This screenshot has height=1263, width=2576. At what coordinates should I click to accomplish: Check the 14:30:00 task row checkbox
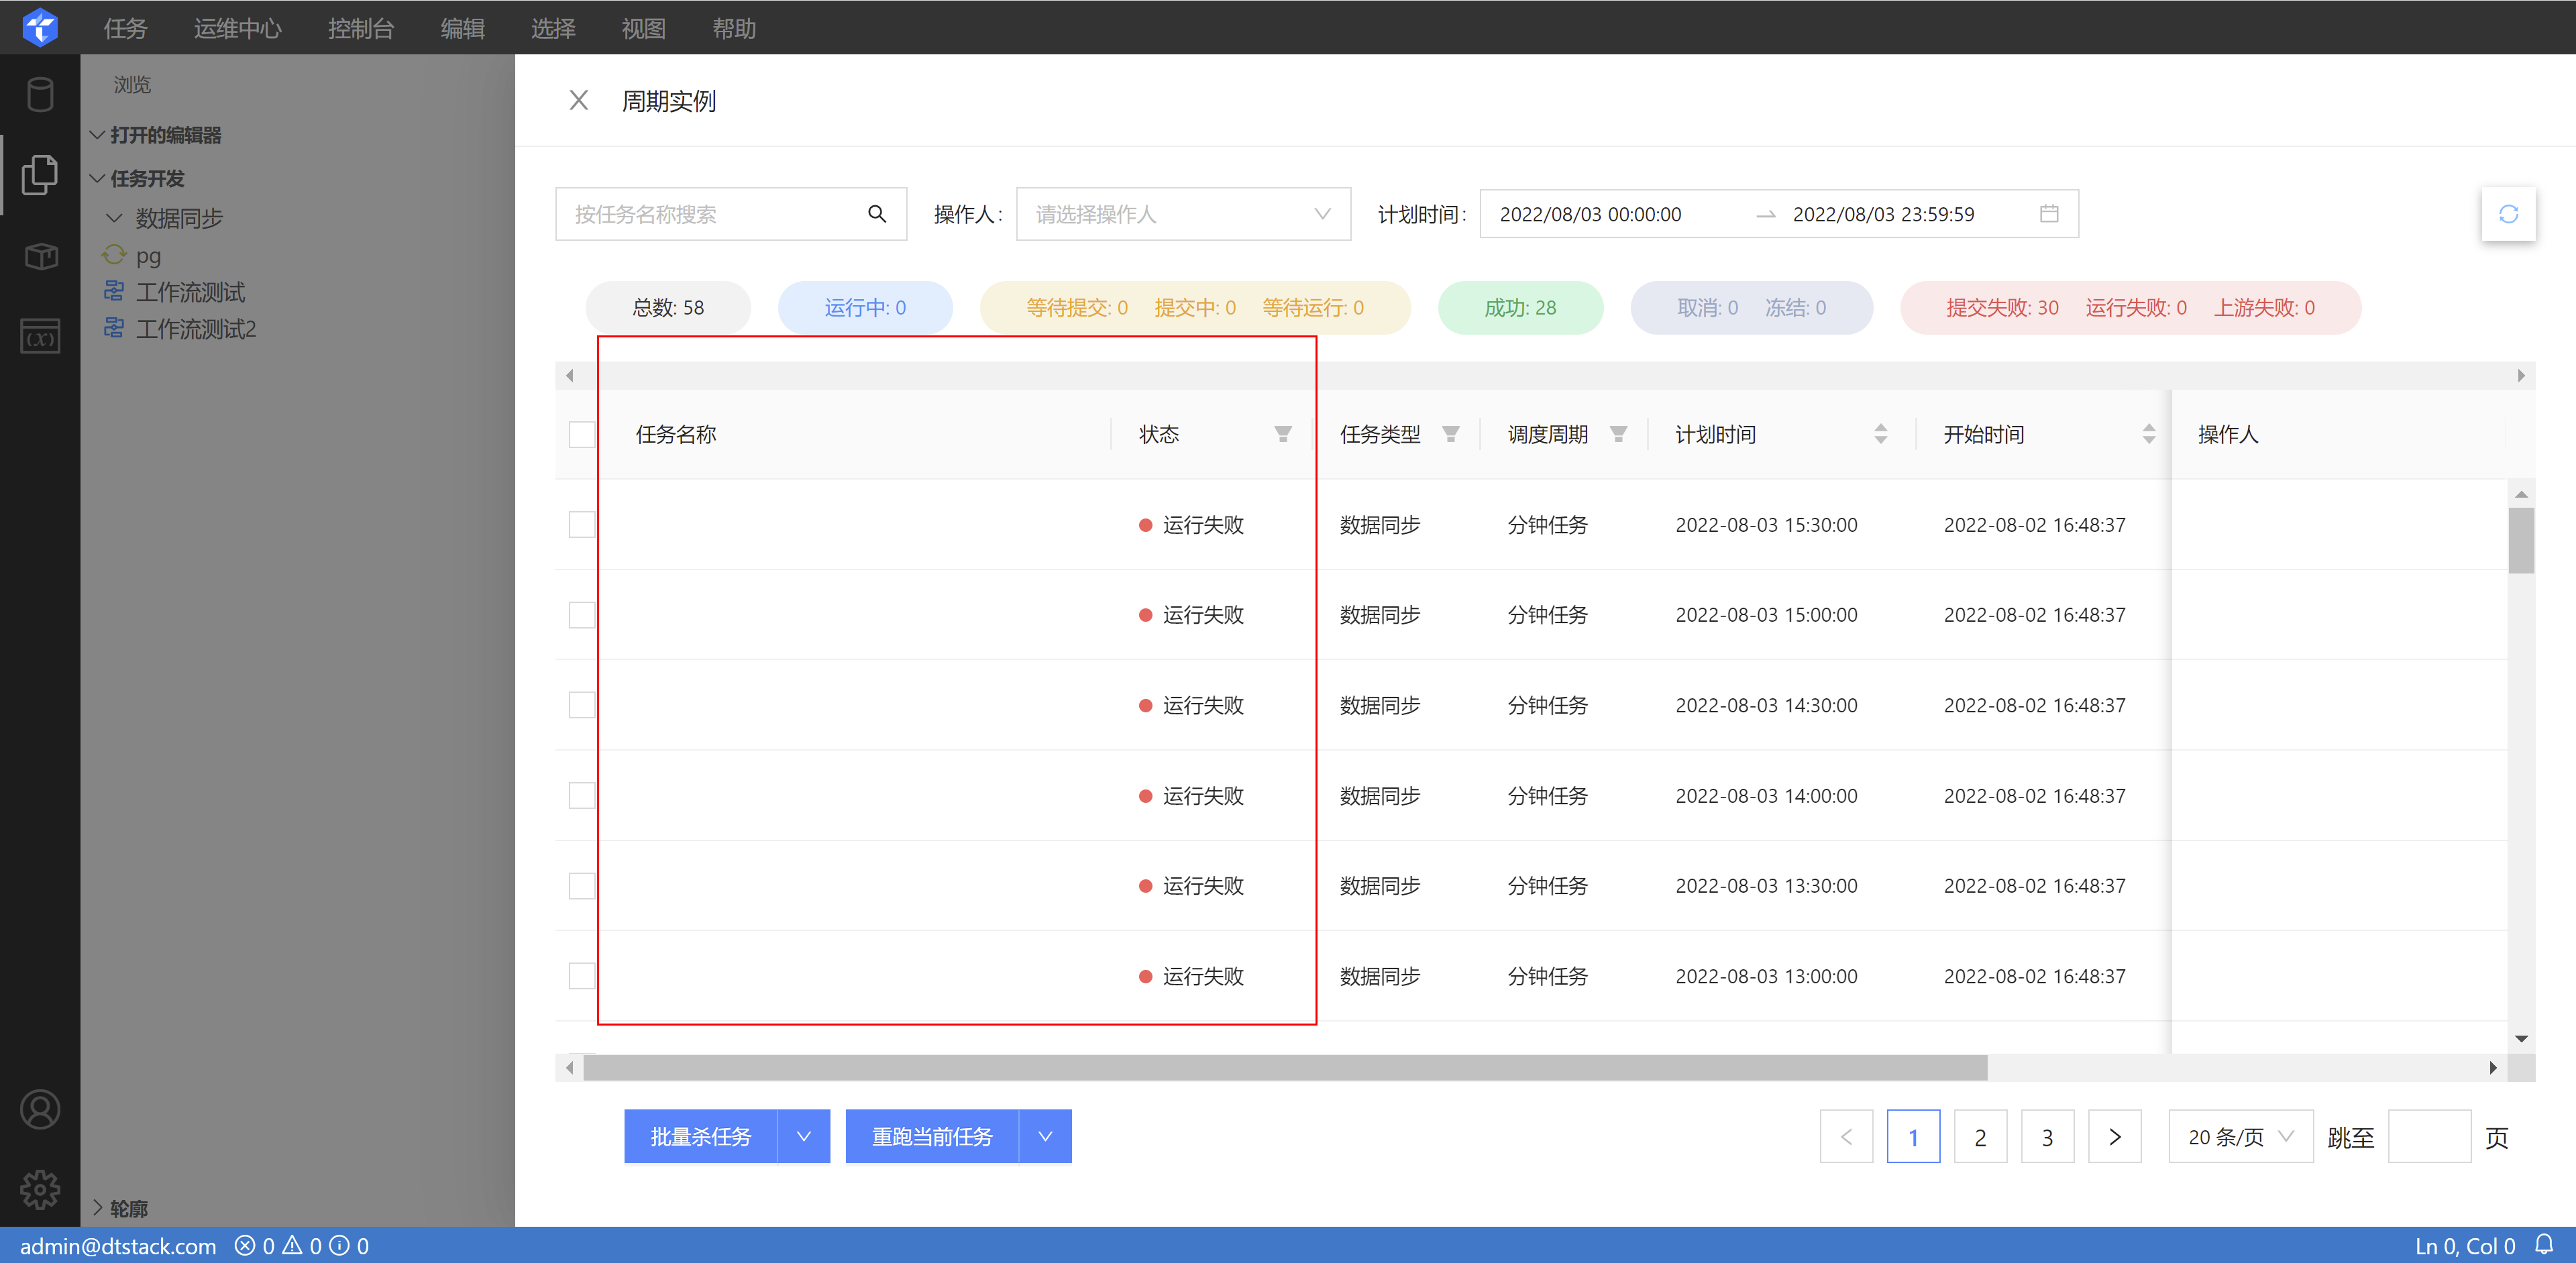[x=581, y=705]
